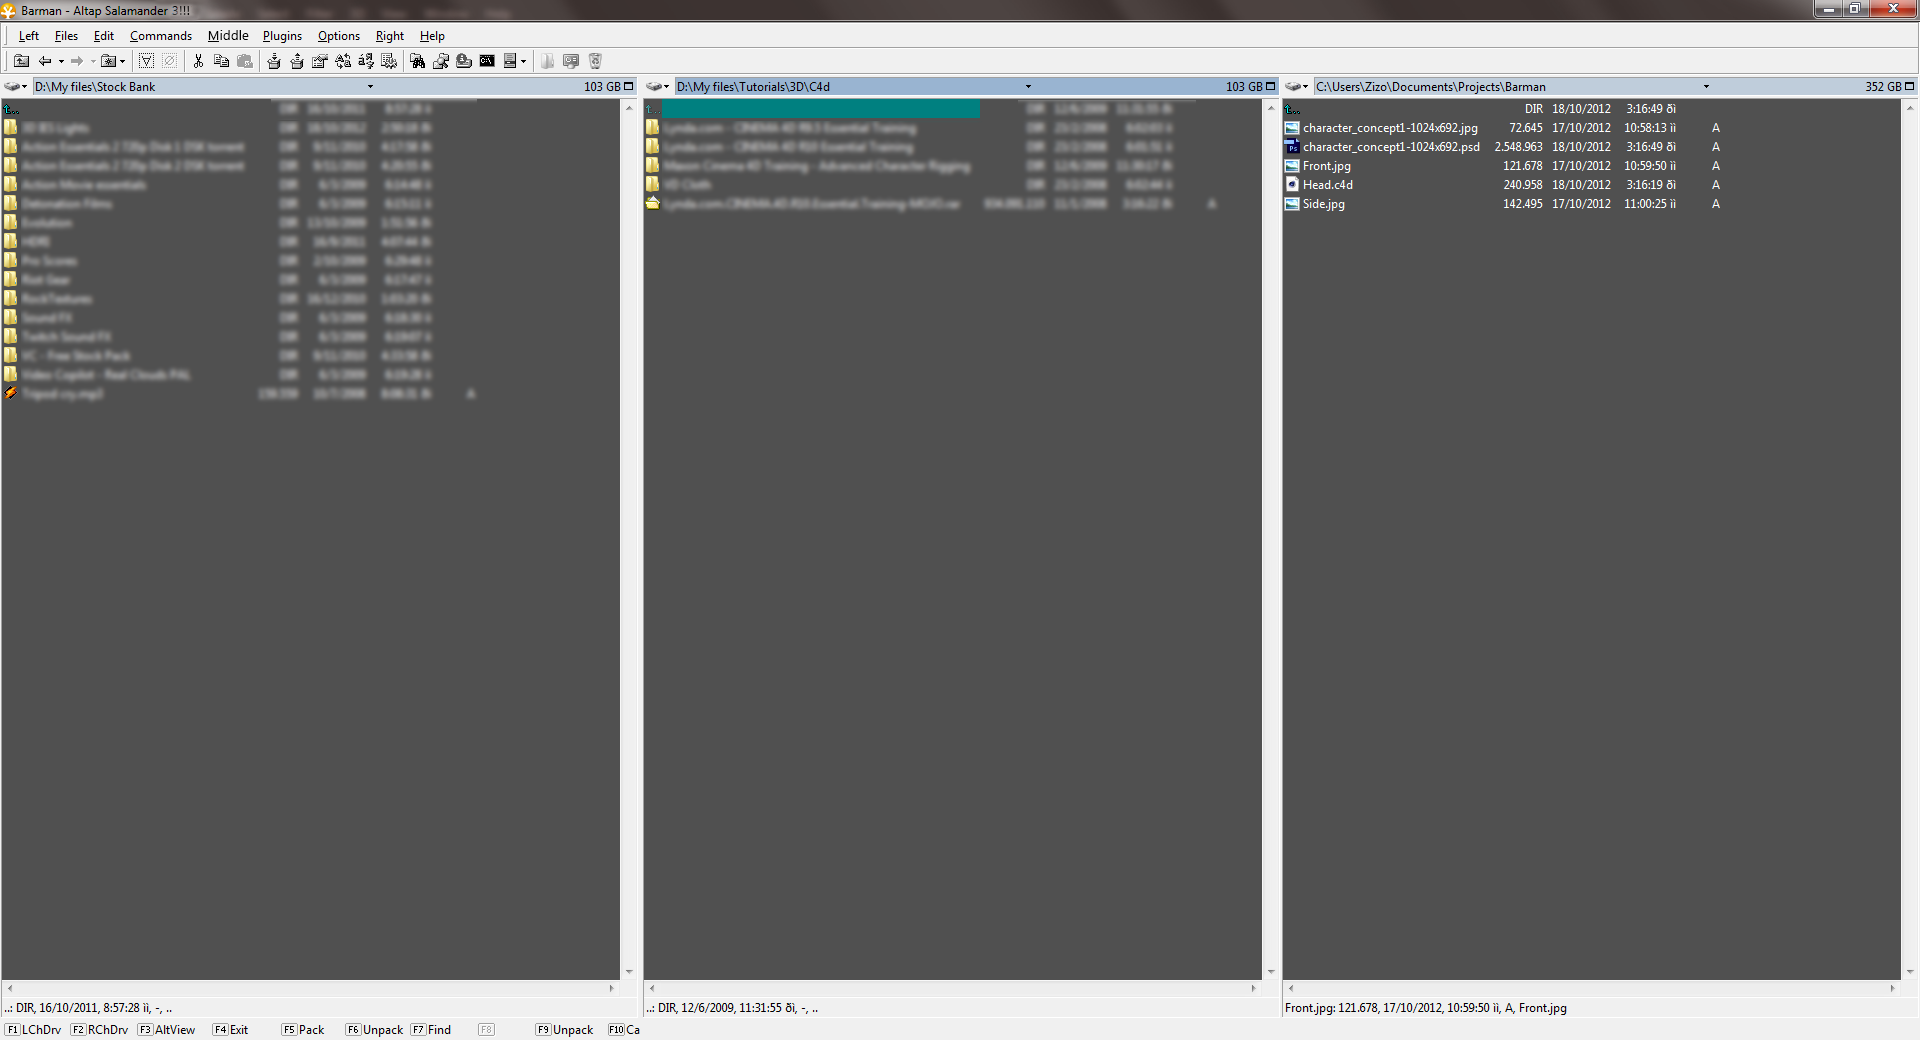Click the Pack files icon

(x=274, y=61)
